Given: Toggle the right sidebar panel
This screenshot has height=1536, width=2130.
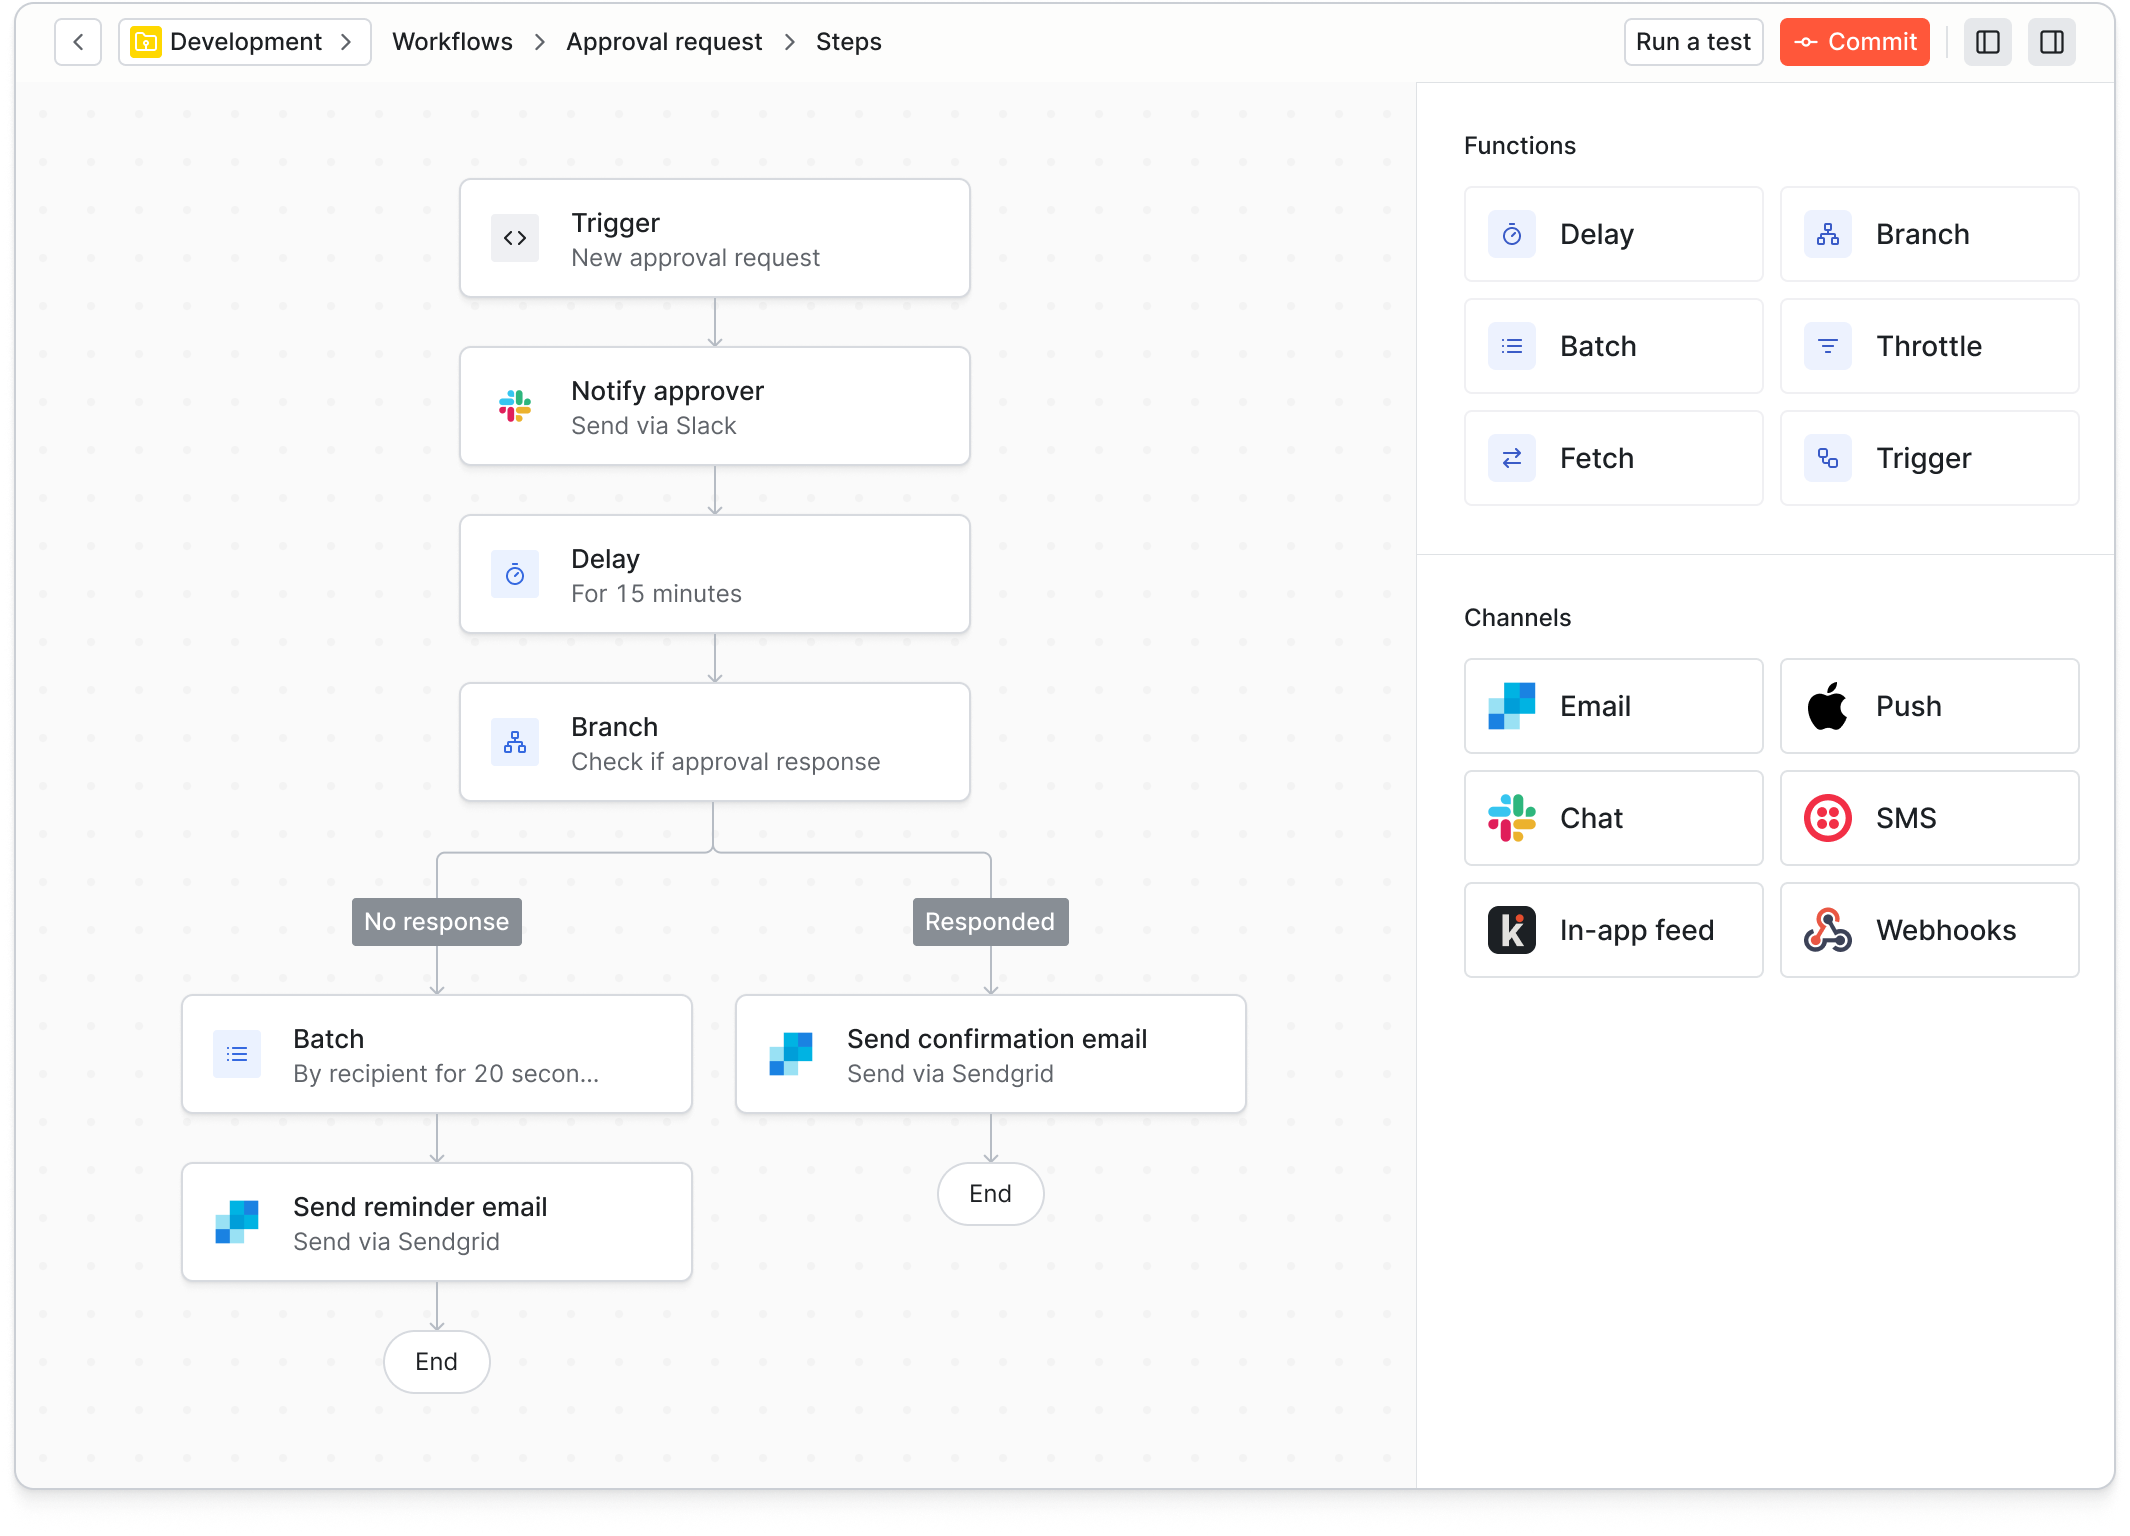Looking at the screenshot, I should 2052,42.
